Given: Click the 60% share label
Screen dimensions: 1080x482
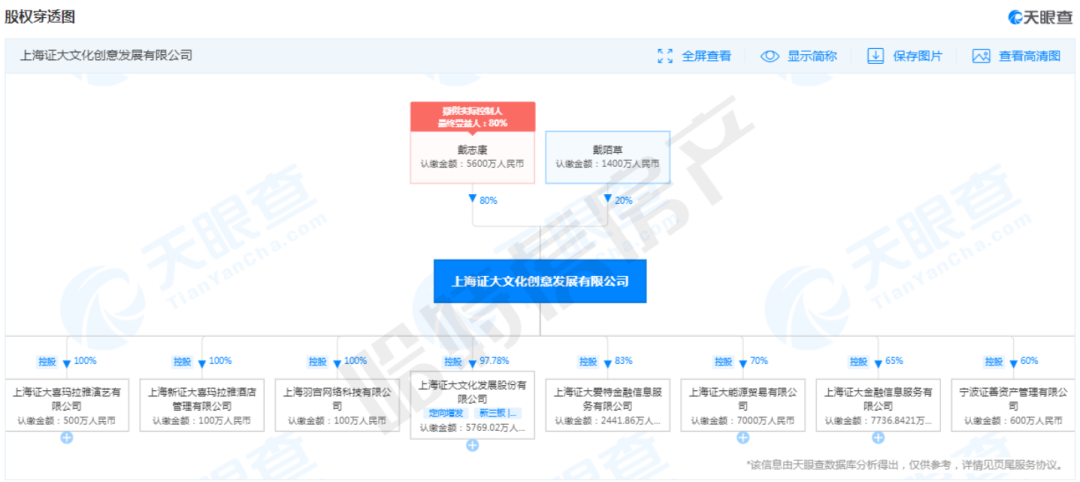Looking at the screenshot, I should click(1029, 361).
